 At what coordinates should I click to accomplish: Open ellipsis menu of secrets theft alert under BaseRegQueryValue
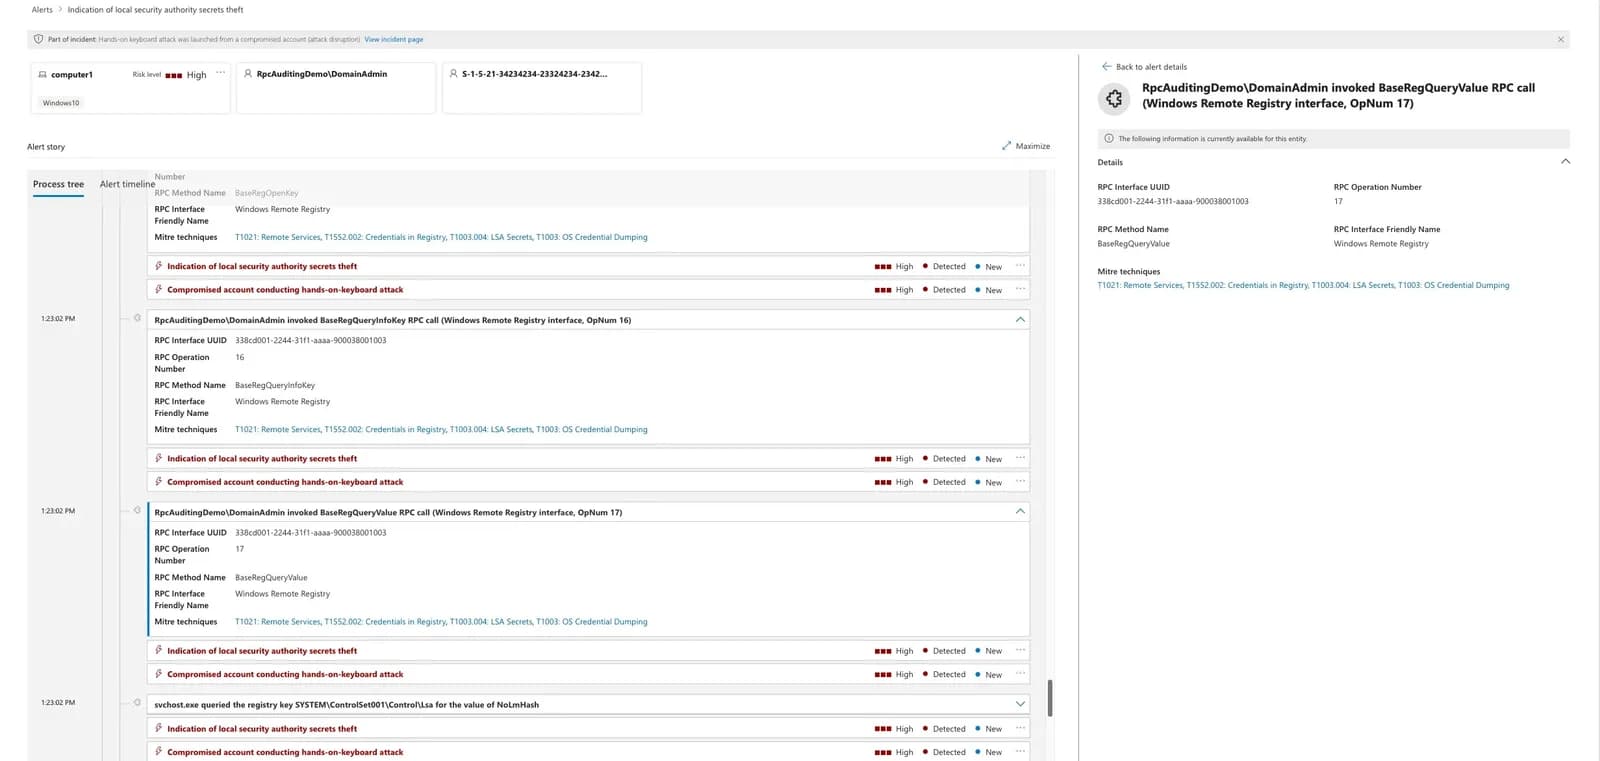[x=1020, y=650]
